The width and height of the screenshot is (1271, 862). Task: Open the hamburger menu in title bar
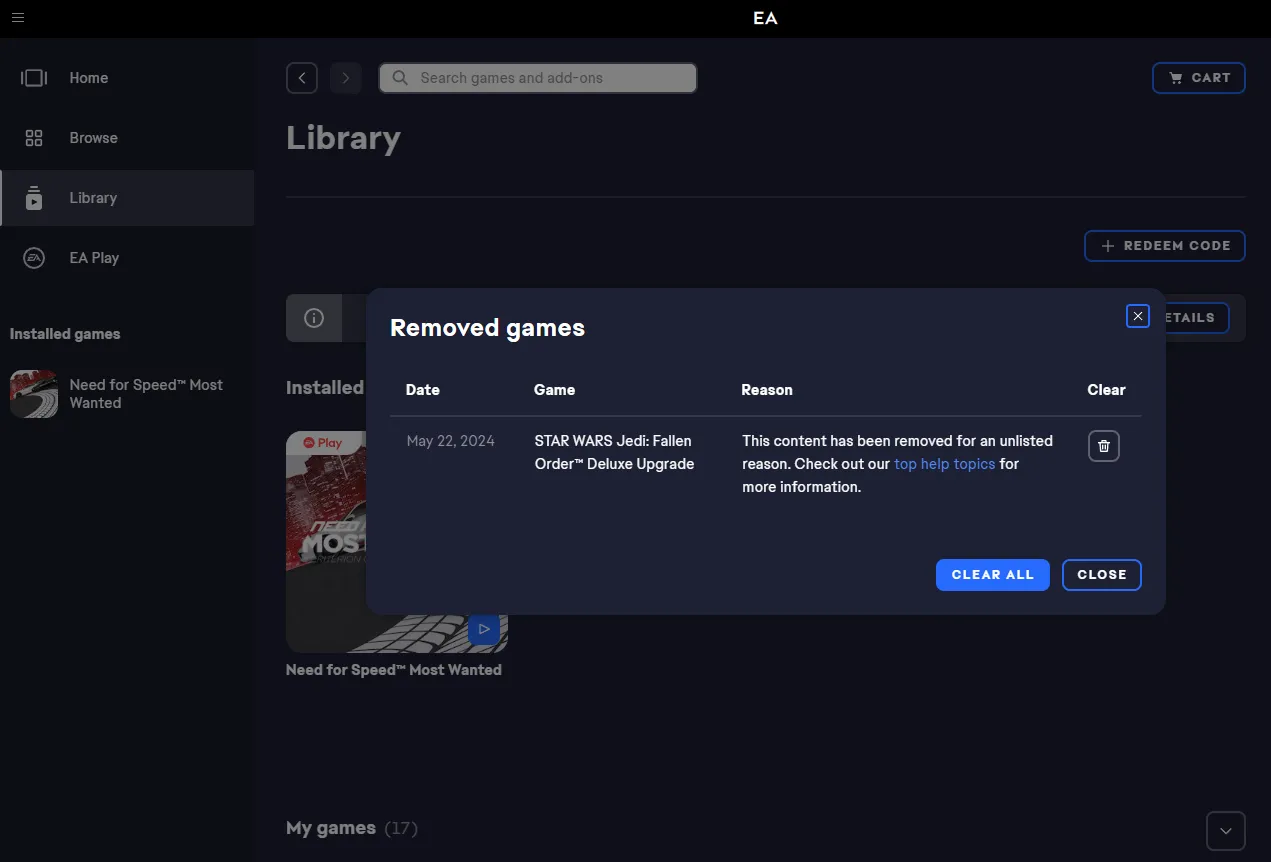click(18, 18)
